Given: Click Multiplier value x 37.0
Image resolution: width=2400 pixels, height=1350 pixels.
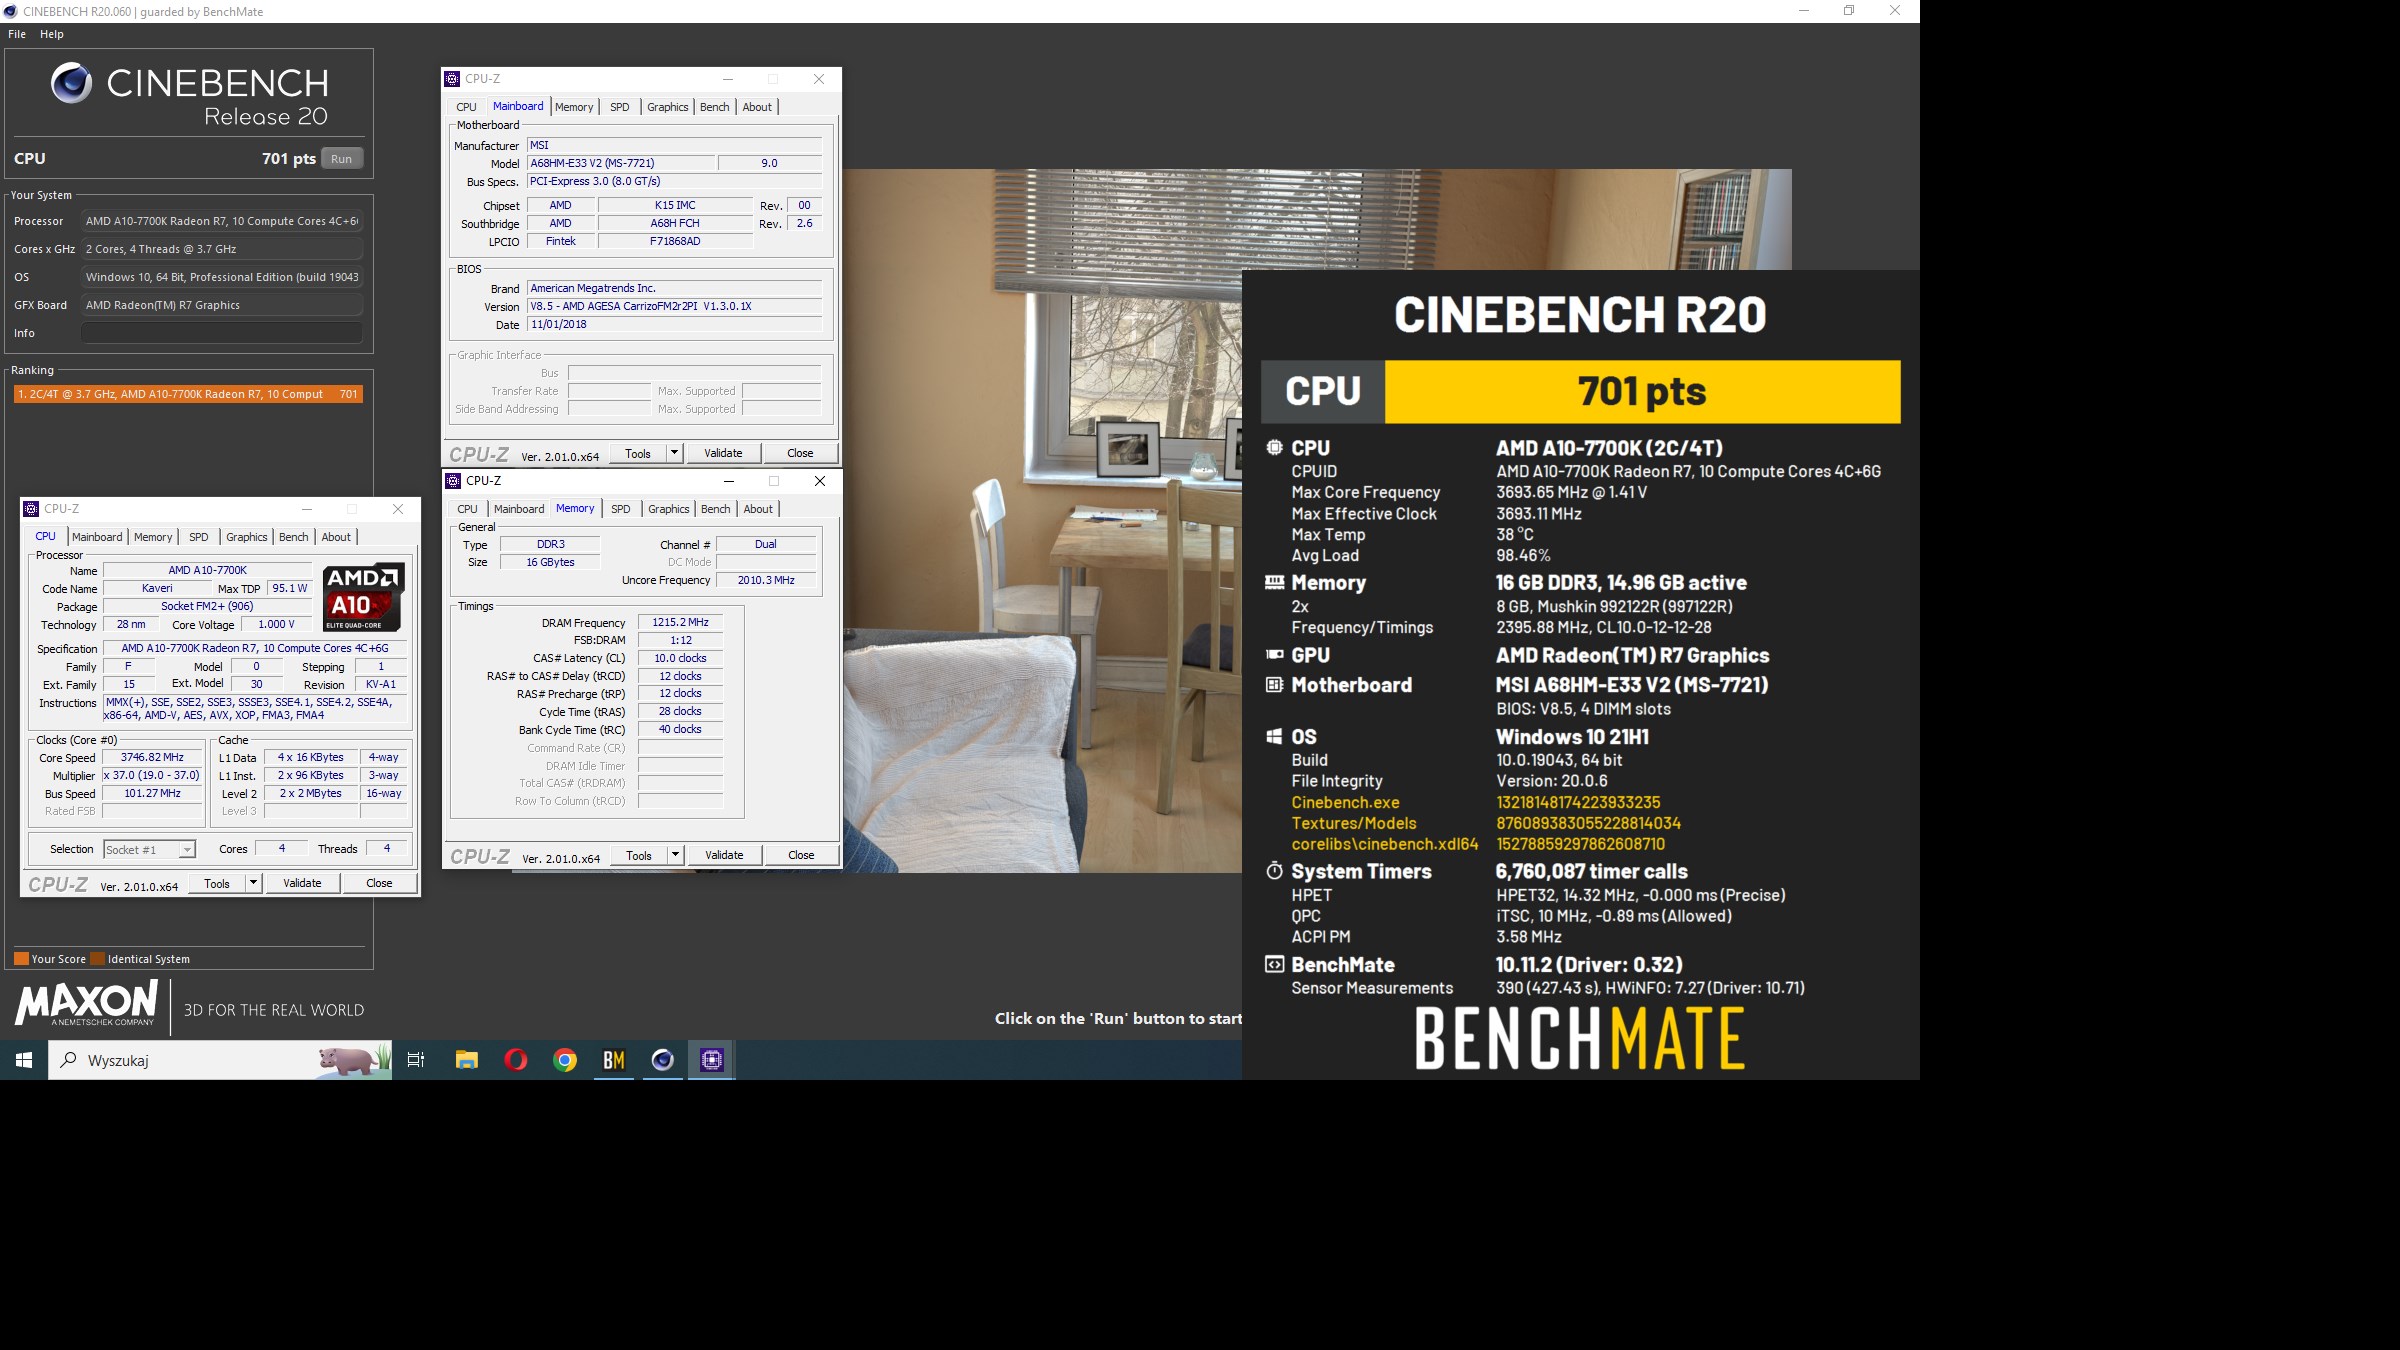Looking at the screenshot, I should point(152,775).
